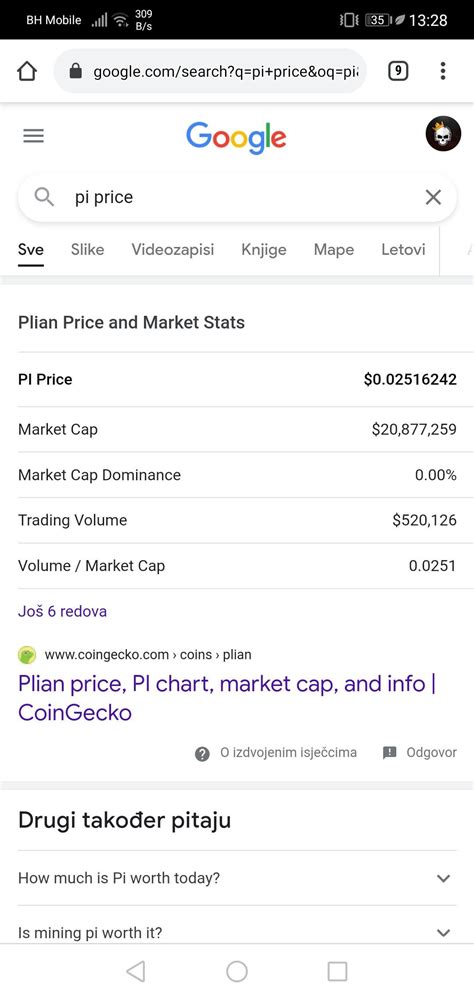The width and height of the screenshot is (474, 1000).
Task: Open the tab switcher showing 9 tabs
Action: point(398,71)
